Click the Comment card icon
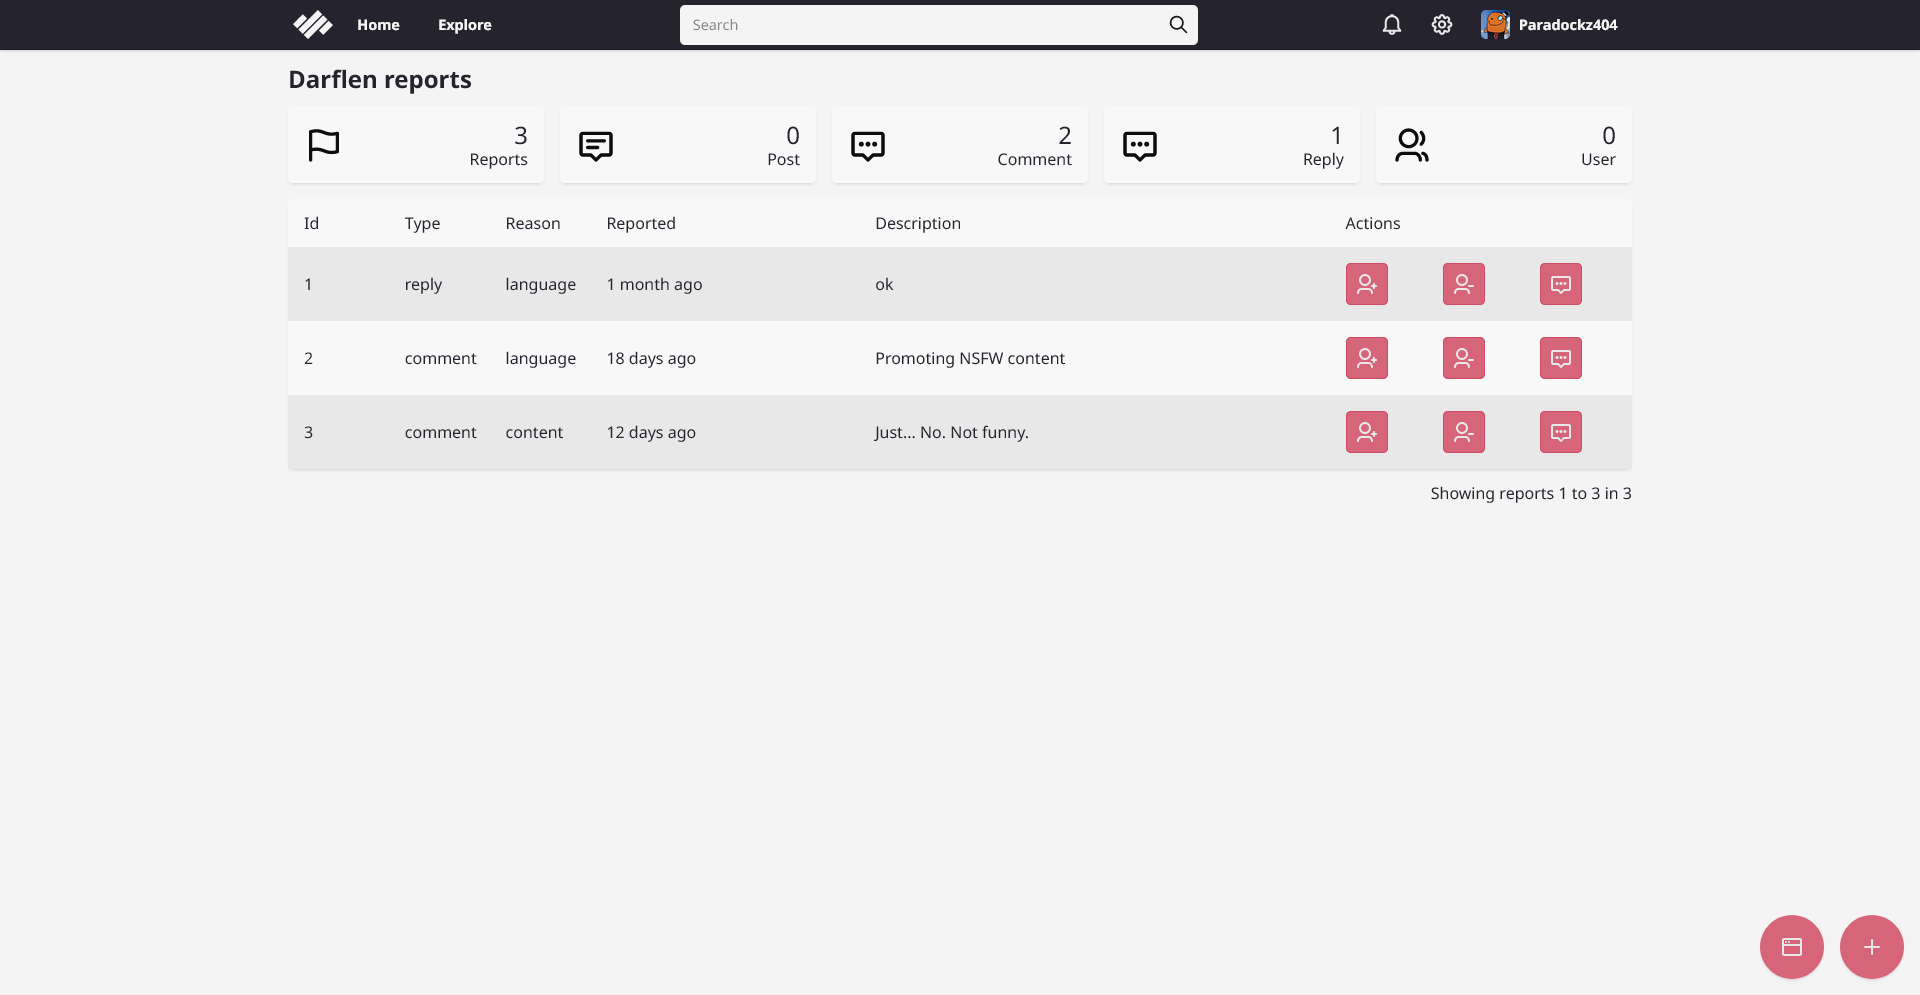 [868, 145]
